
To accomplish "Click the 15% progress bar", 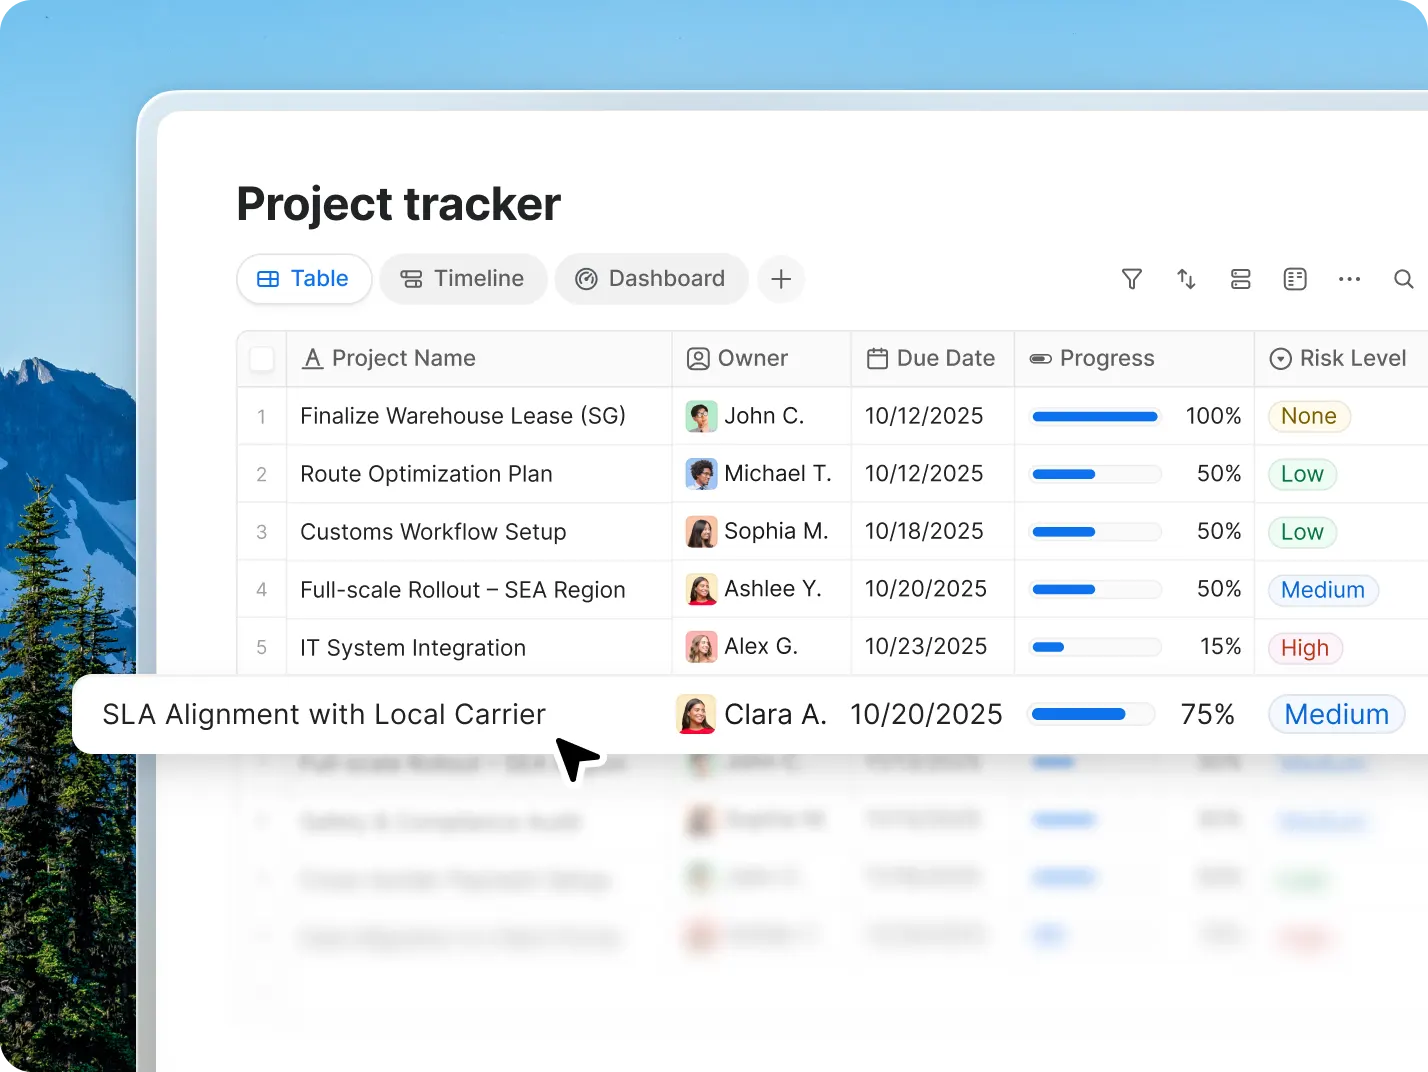I will click(1096, 648).
